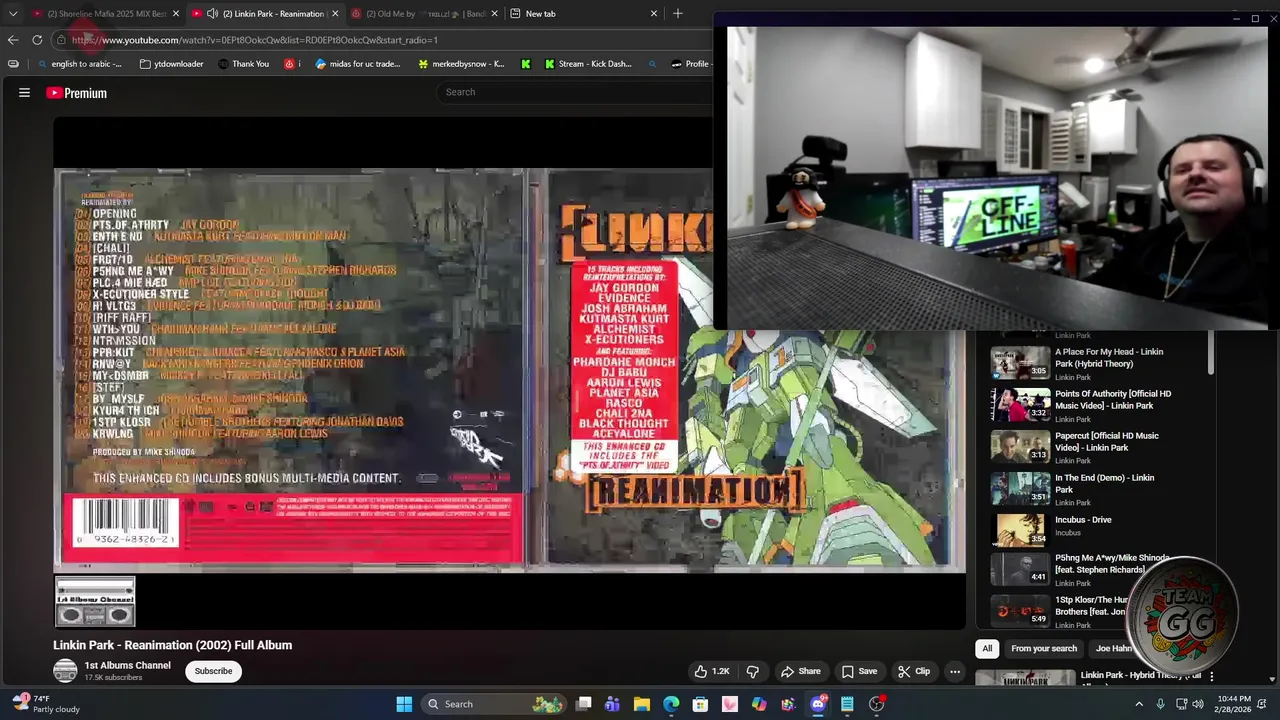This screenshot has width=1280, height=720.
Task: Click the YouTube Premium logo
Action: coord(76,93)
